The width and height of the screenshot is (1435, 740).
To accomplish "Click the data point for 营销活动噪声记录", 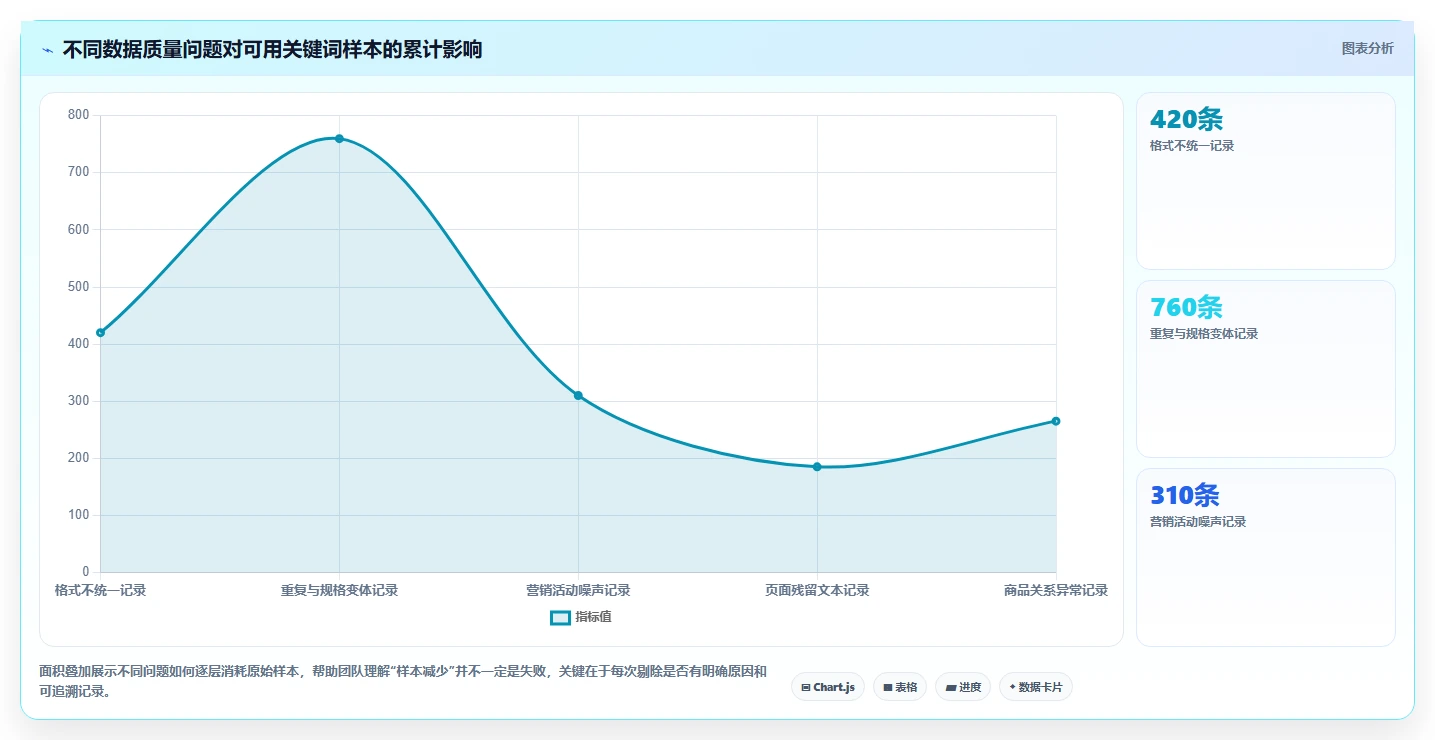I will 578,395.
